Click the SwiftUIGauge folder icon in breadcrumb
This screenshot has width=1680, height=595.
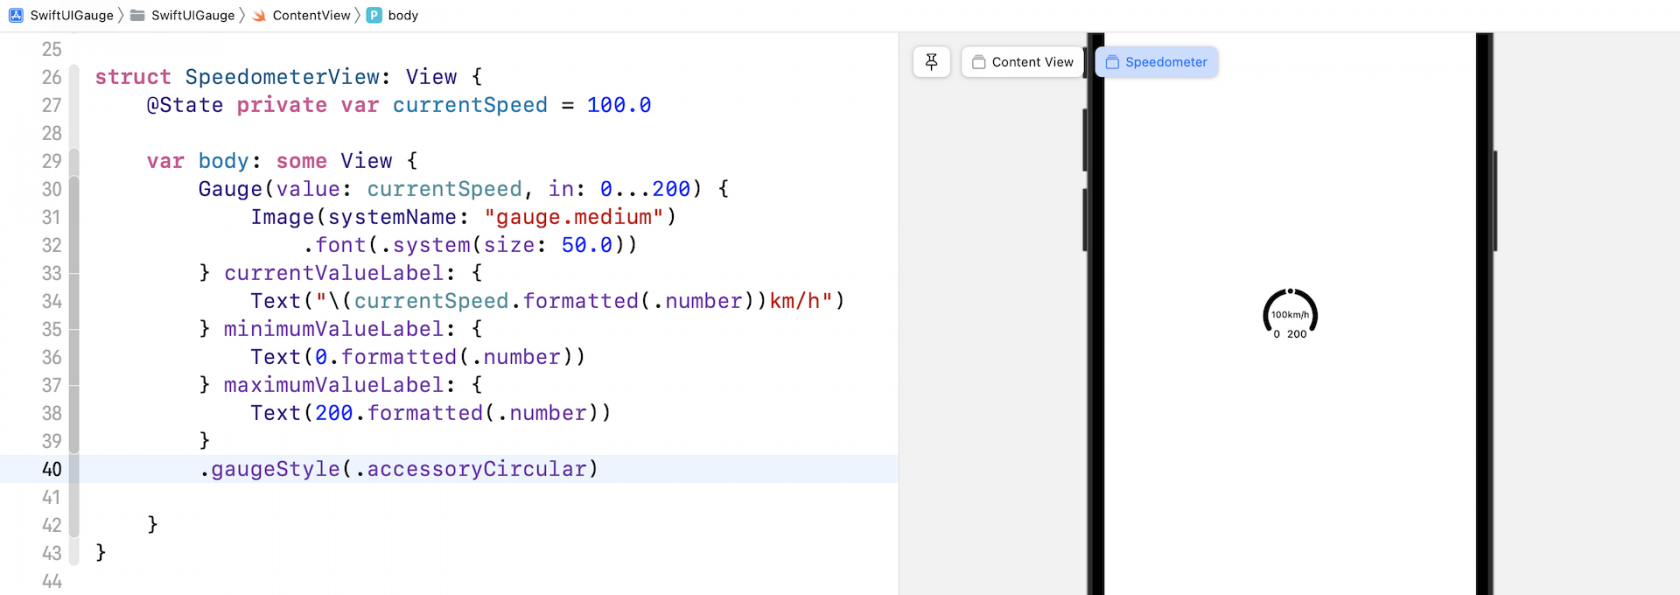pos(138,15)
